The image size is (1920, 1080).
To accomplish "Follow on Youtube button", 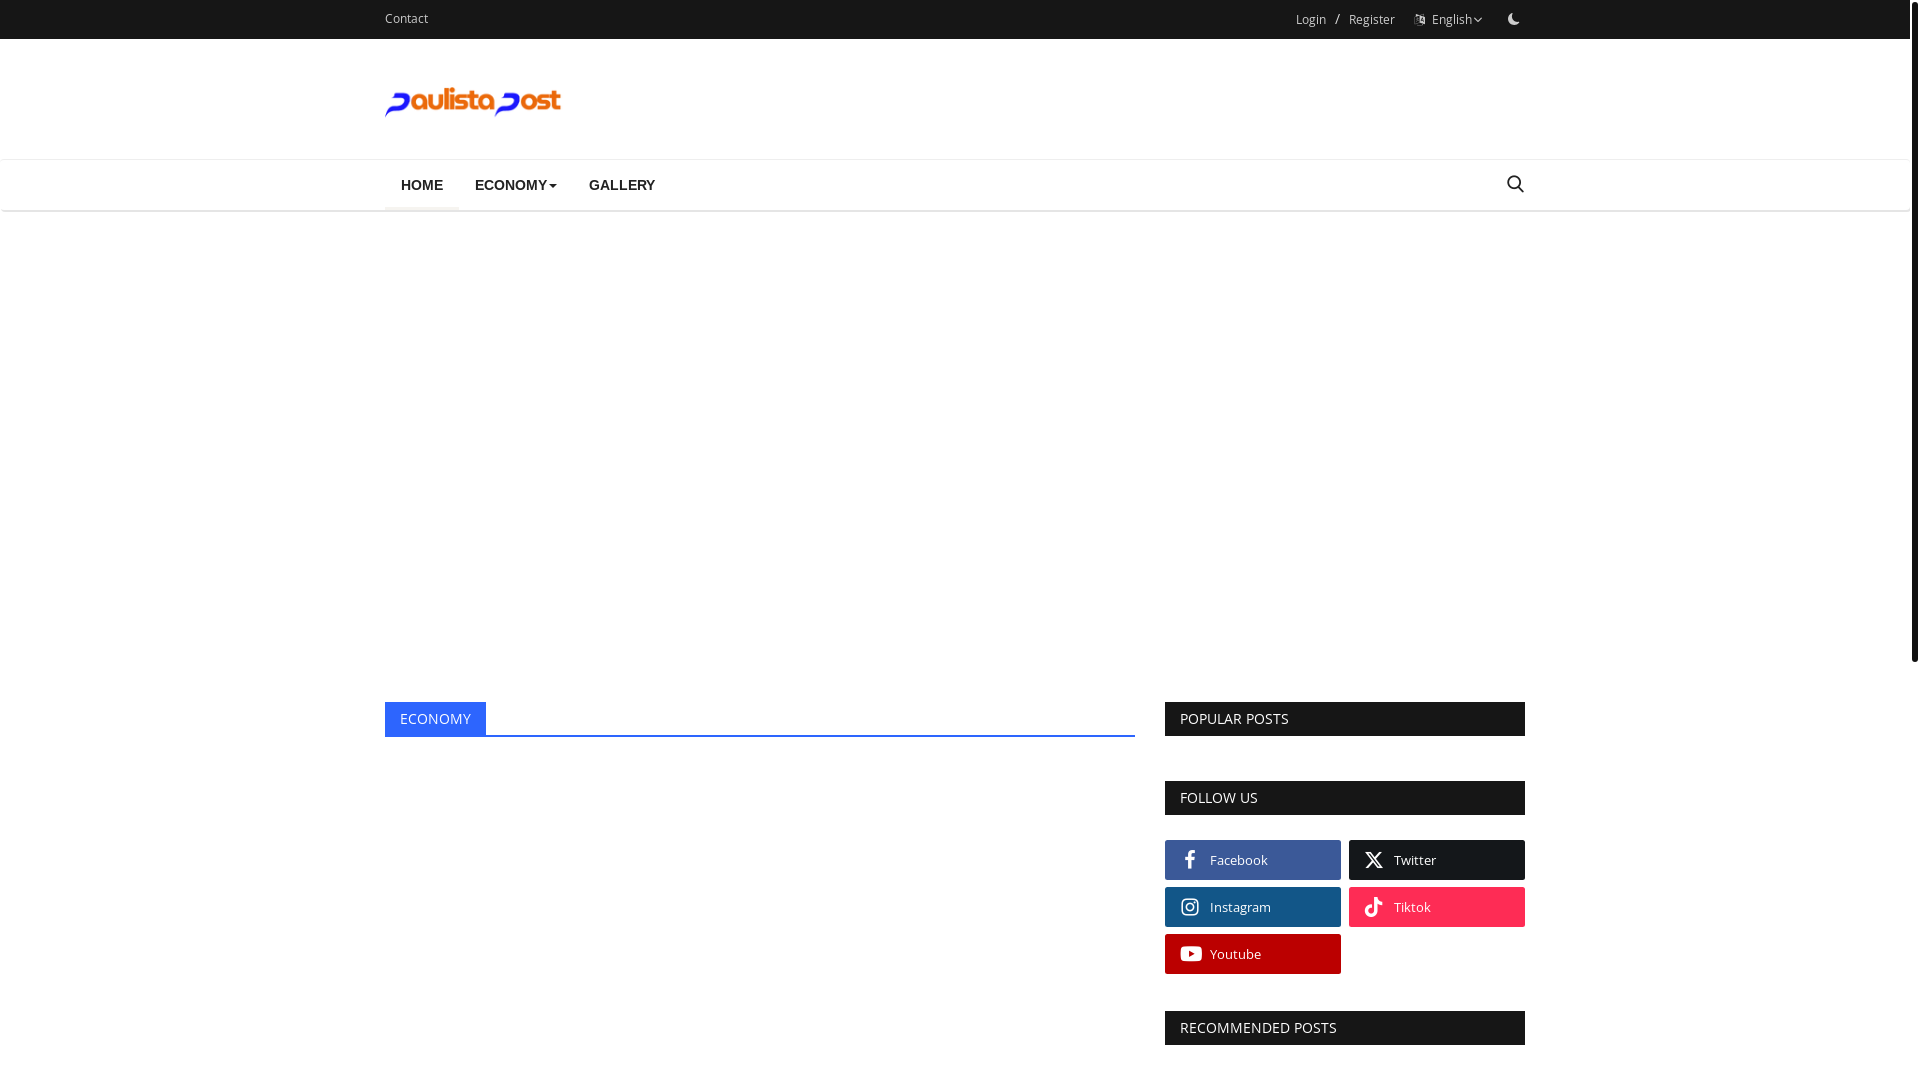I will coord(1253,954).
